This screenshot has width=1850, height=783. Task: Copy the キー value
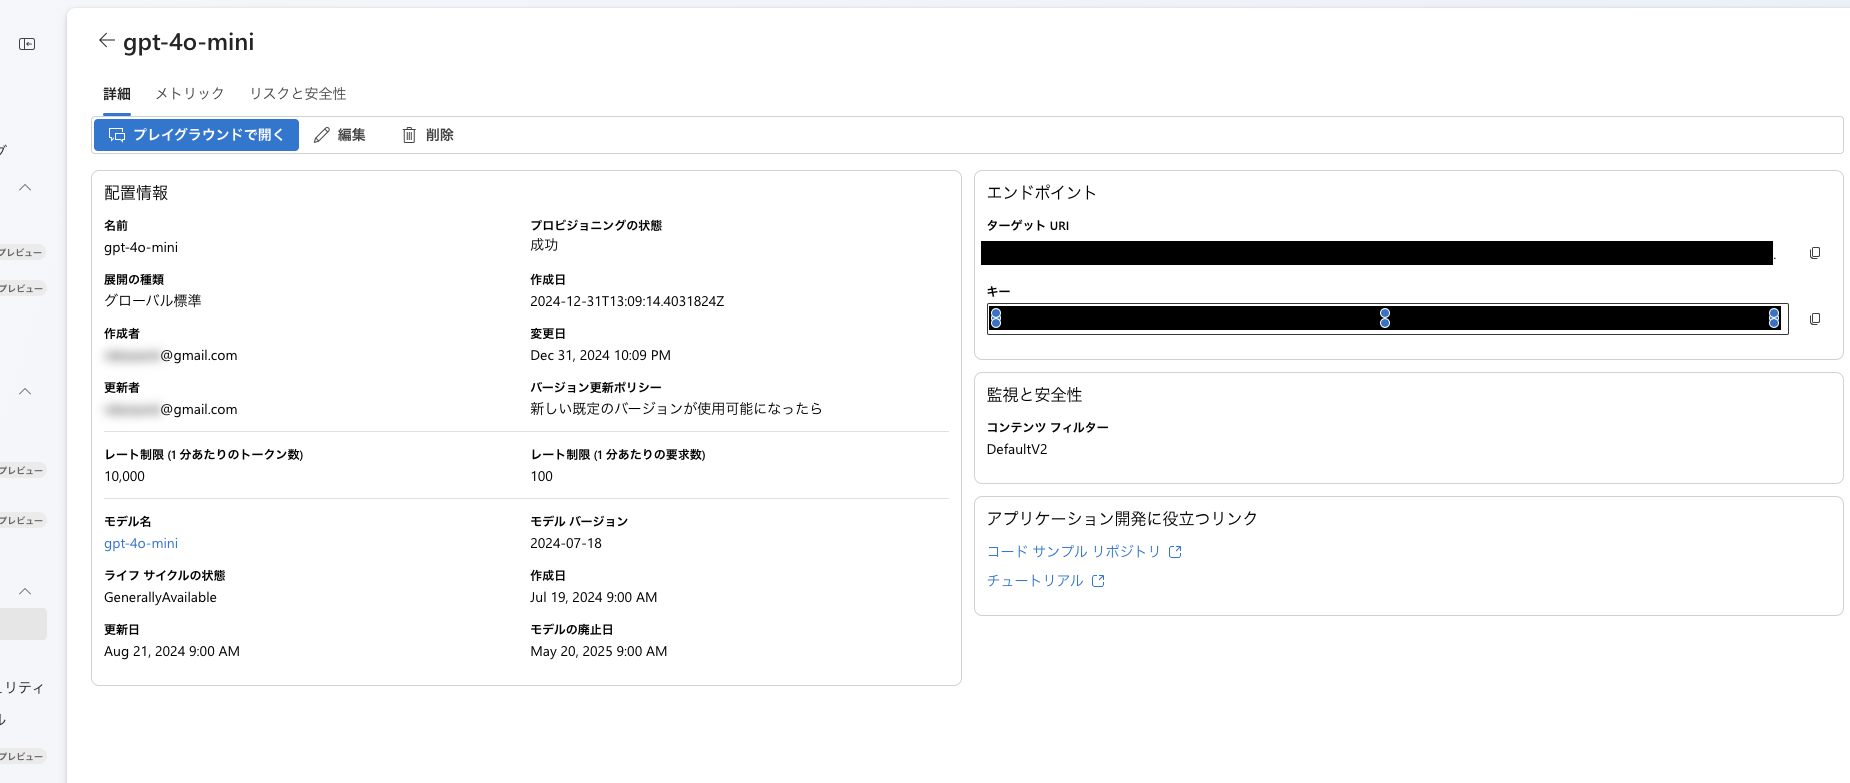click(x=1815, y=319)
